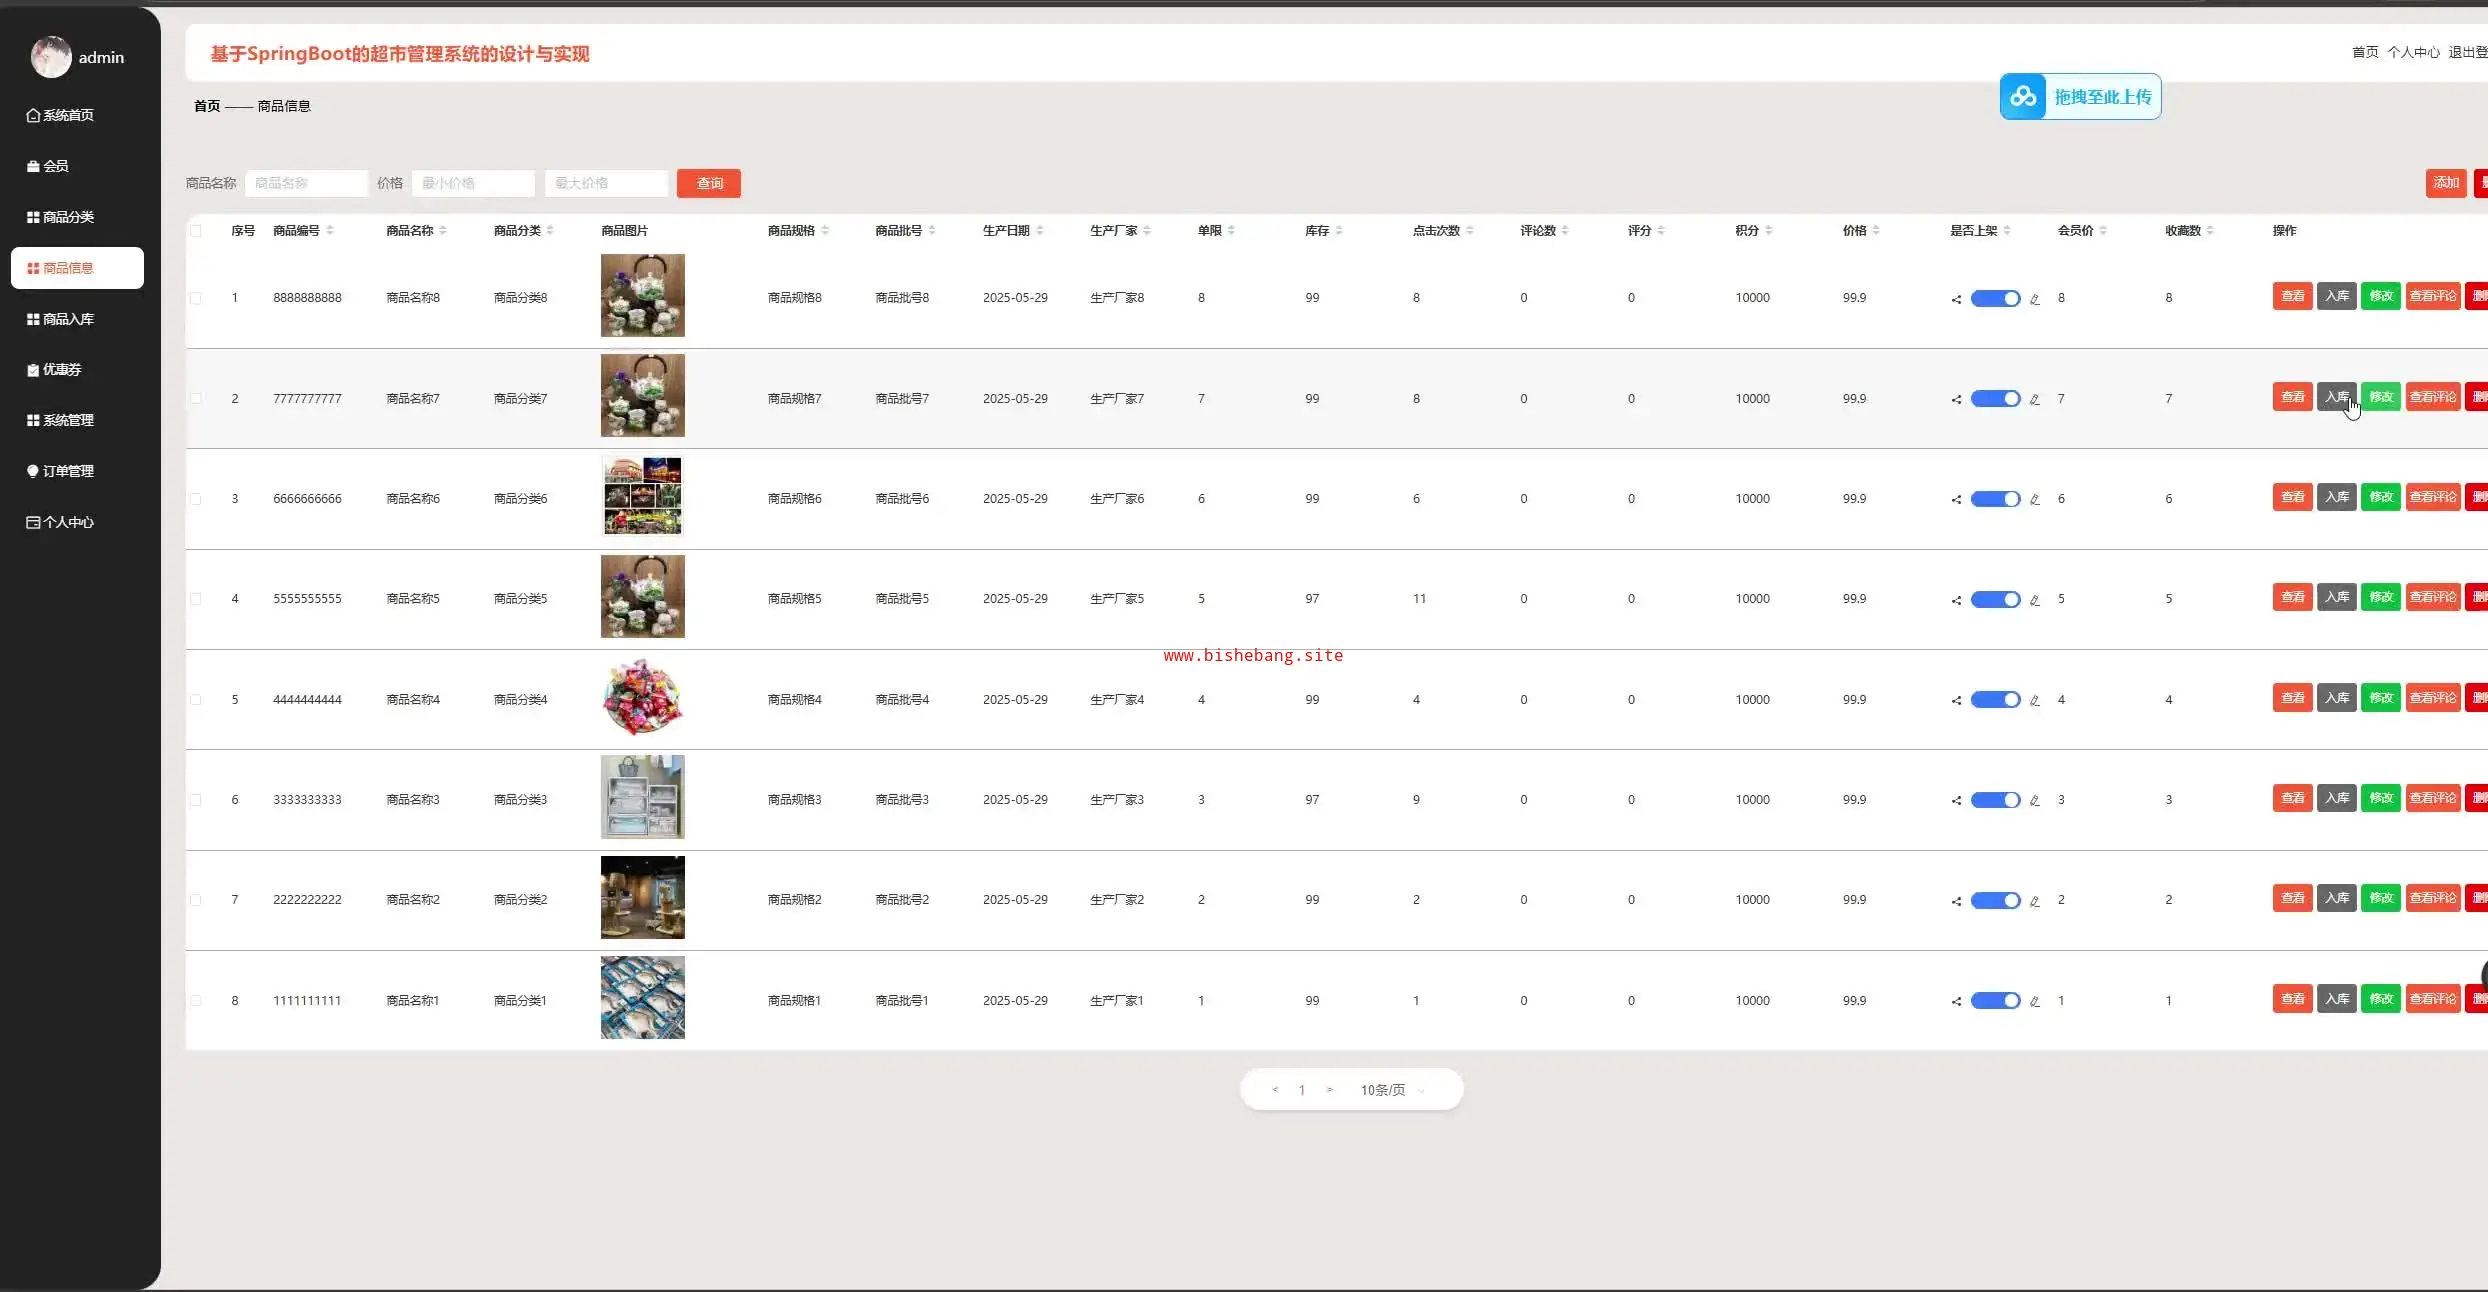Turn off 是否上架 switch for 商品名称4
The width and height of the screenshot is (2488, 1292).
(1995, 700)
